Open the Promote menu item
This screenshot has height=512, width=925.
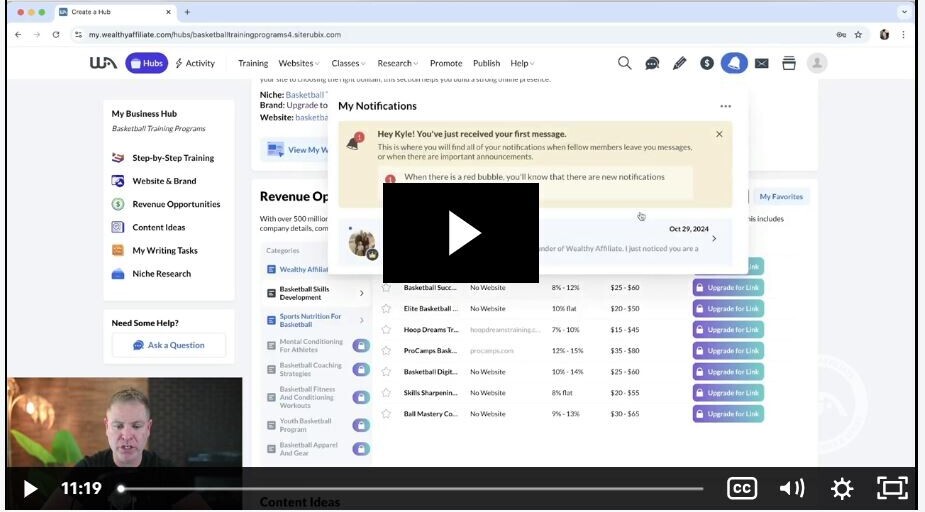point(446,63)
